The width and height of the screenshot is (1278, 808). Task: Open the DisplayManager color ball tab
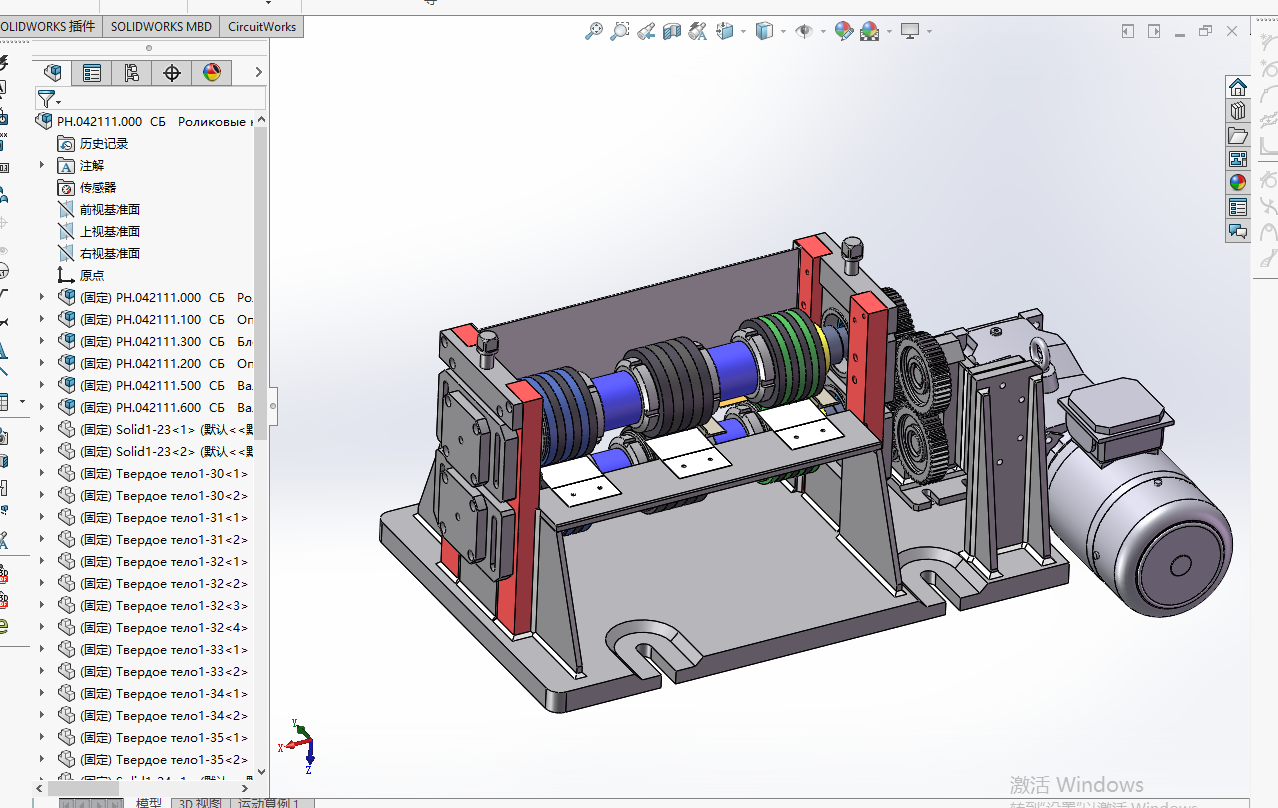point(212,72)
